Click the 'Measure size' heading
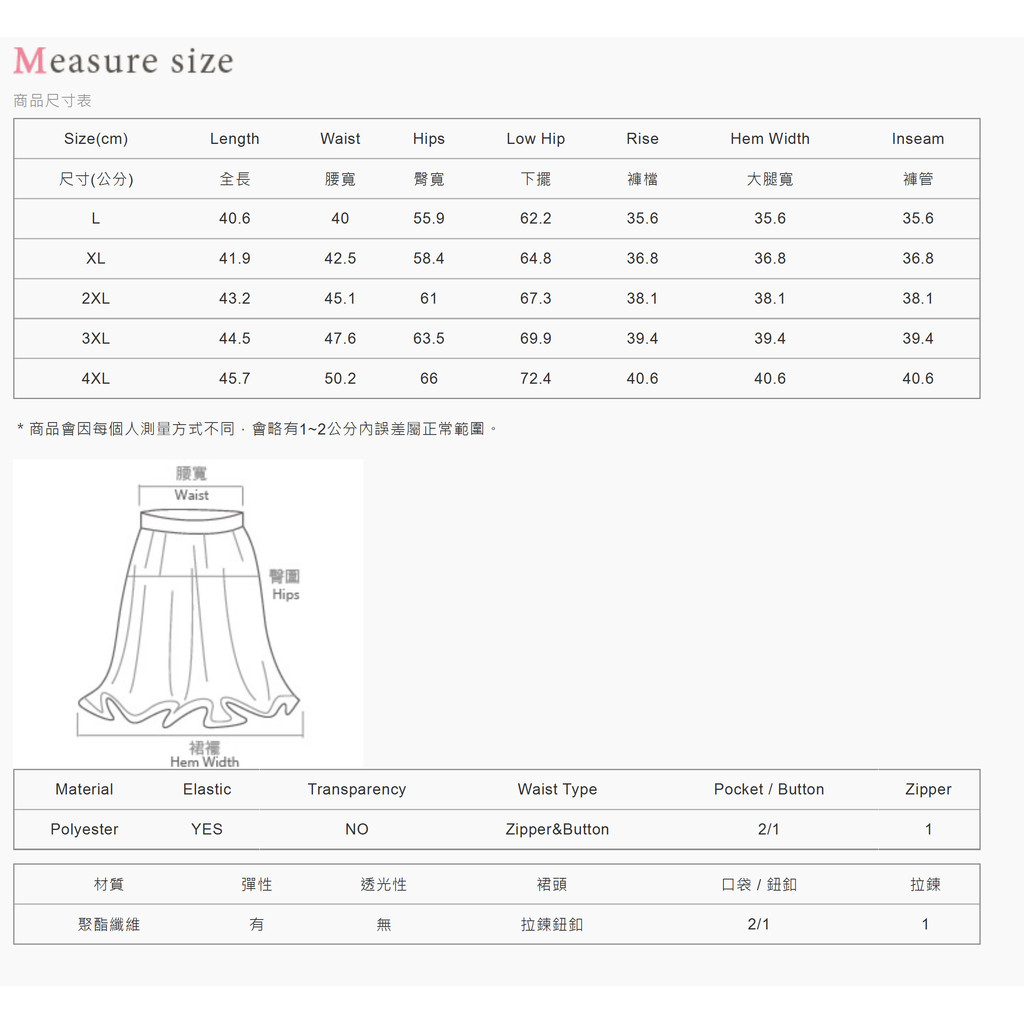The height and width of the screenshot is (1024, 1024). click(x=123, y=61)
